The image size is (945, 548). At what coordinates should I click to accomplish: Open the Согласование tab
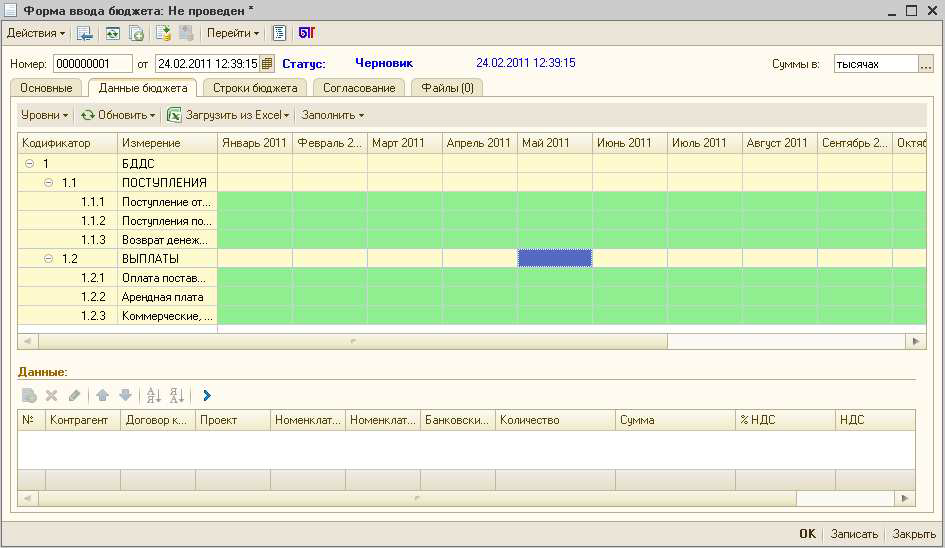[x=359, y=88]
